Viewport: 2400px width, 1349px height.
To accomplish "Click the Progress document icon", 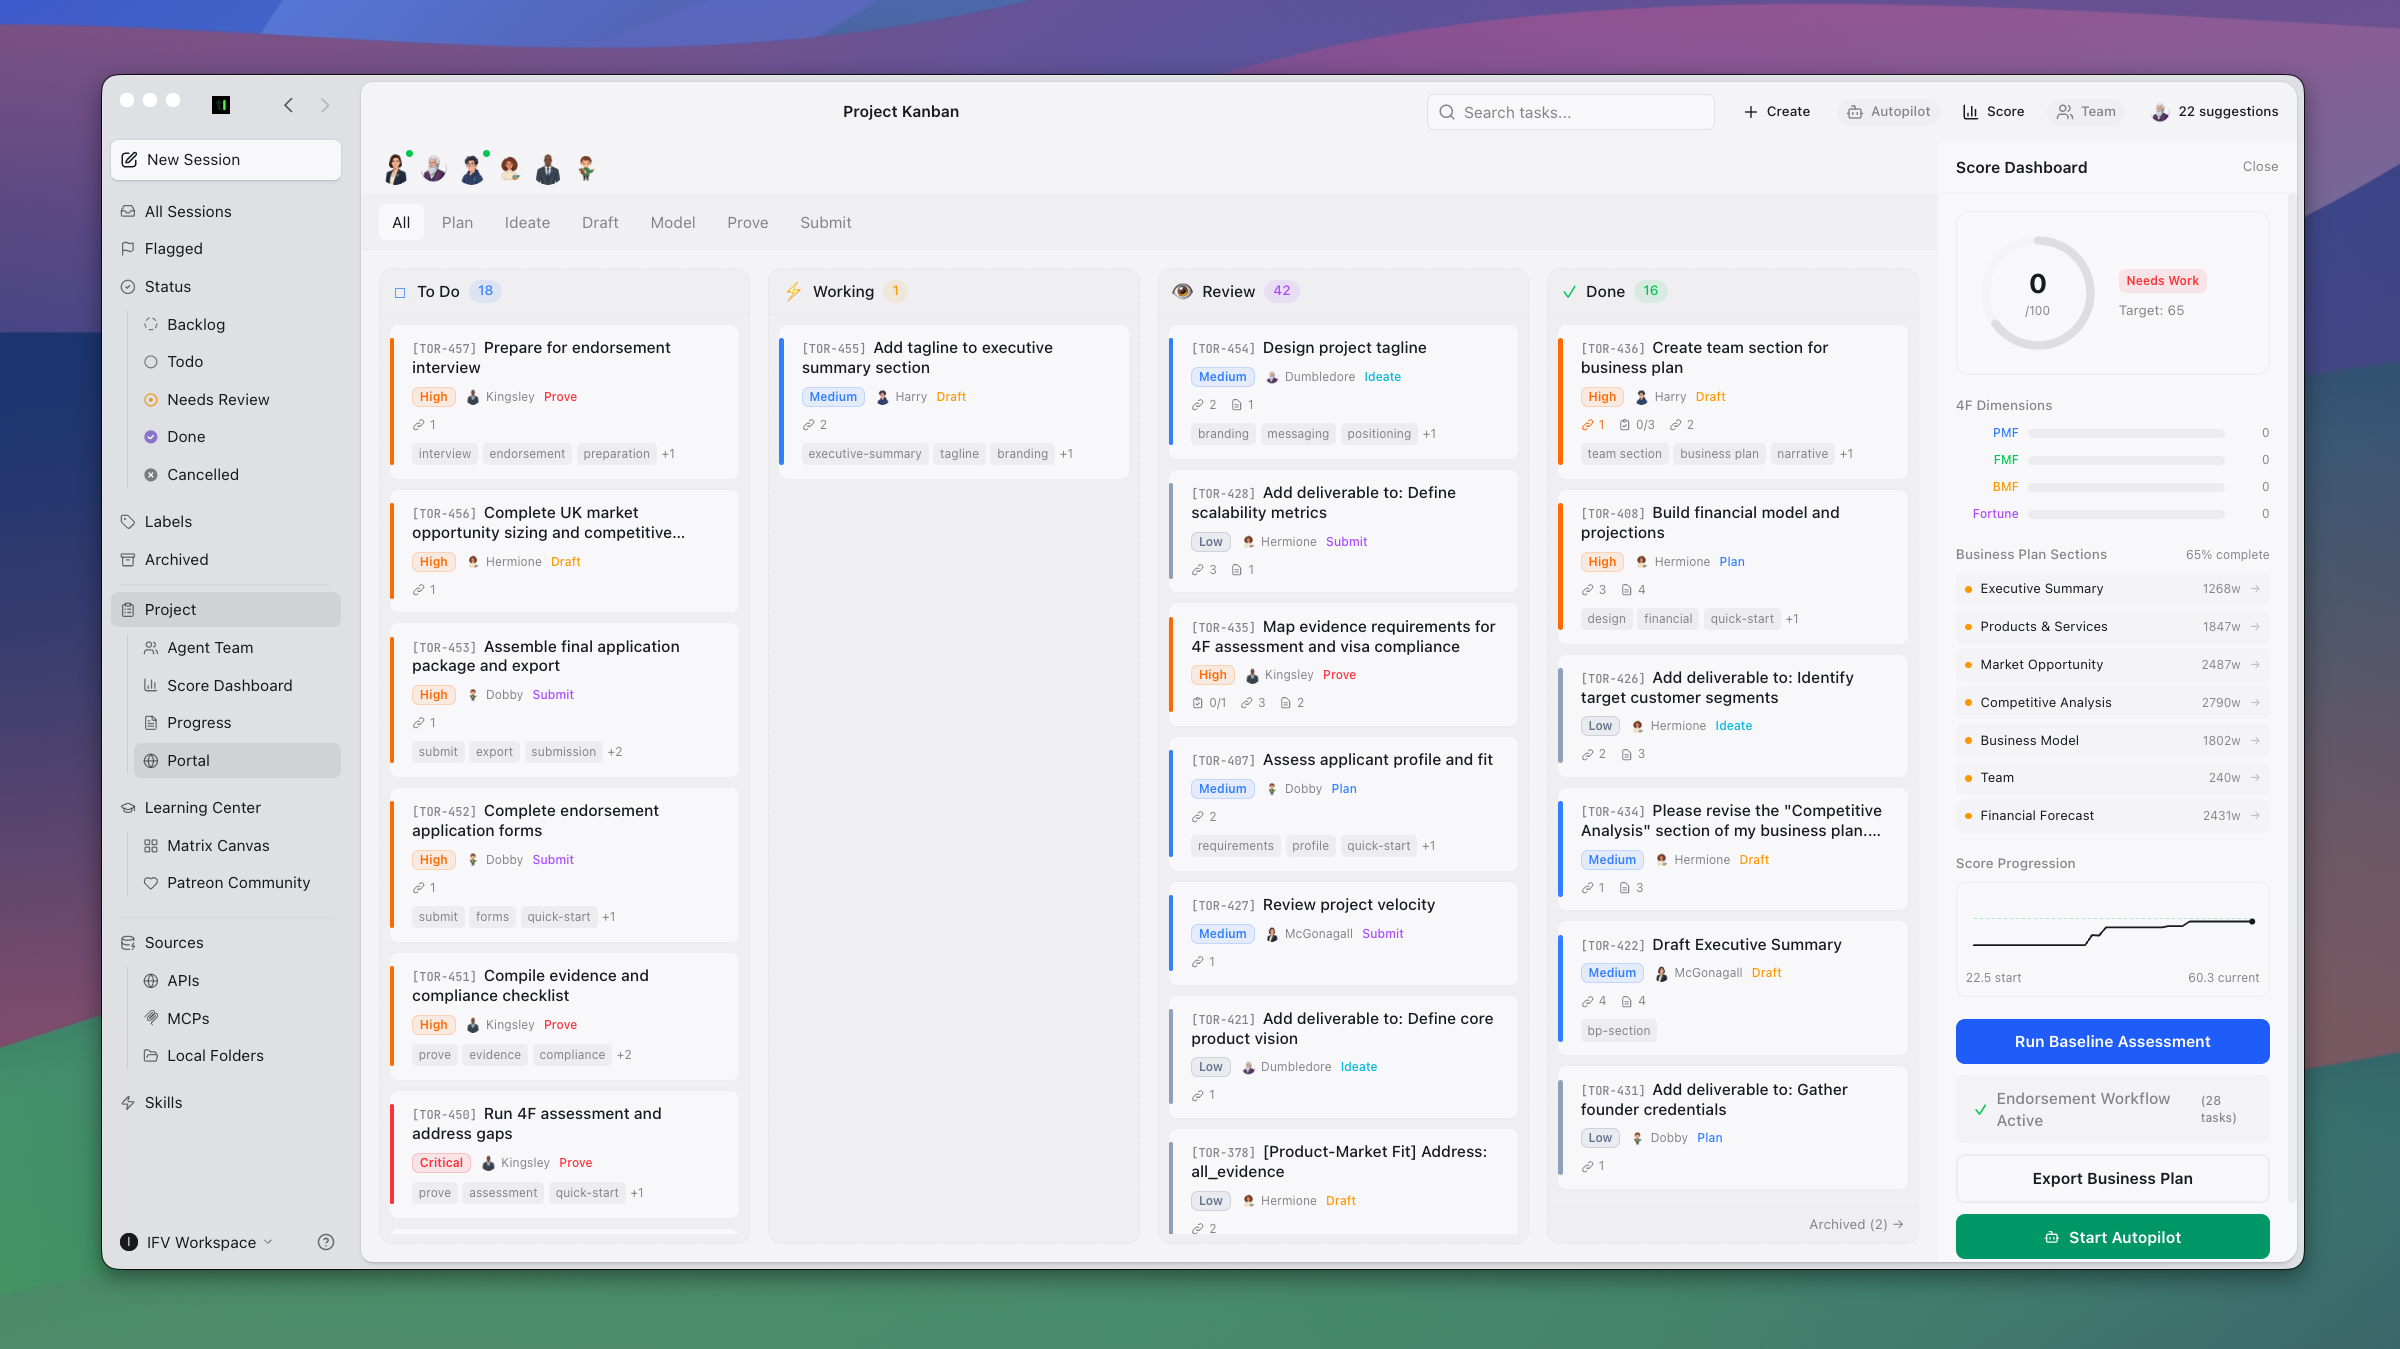I will click(x=151, y=723).
